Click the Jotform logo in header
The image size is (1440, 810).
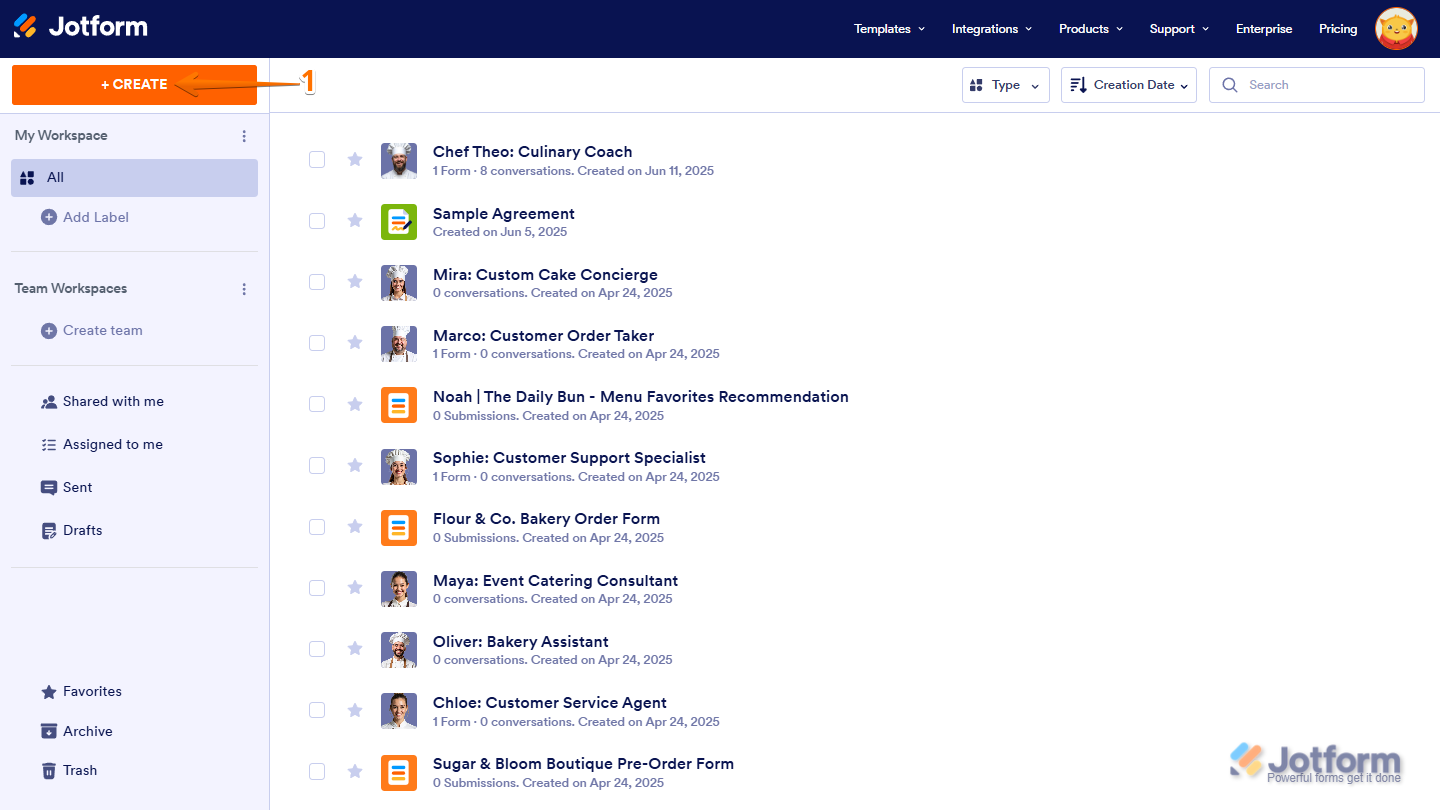click(80, 27)
